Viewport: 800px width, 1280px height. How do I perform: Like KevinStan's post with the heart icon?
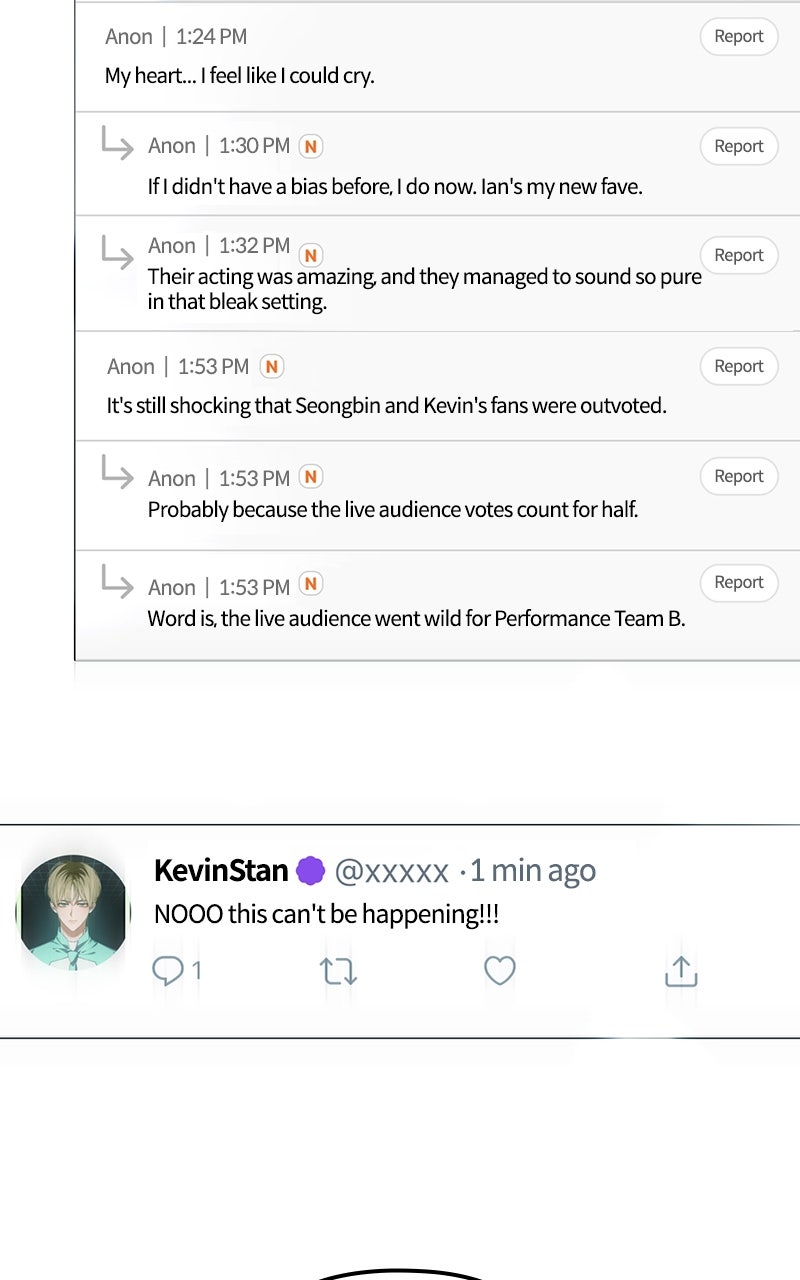(499, 970)
